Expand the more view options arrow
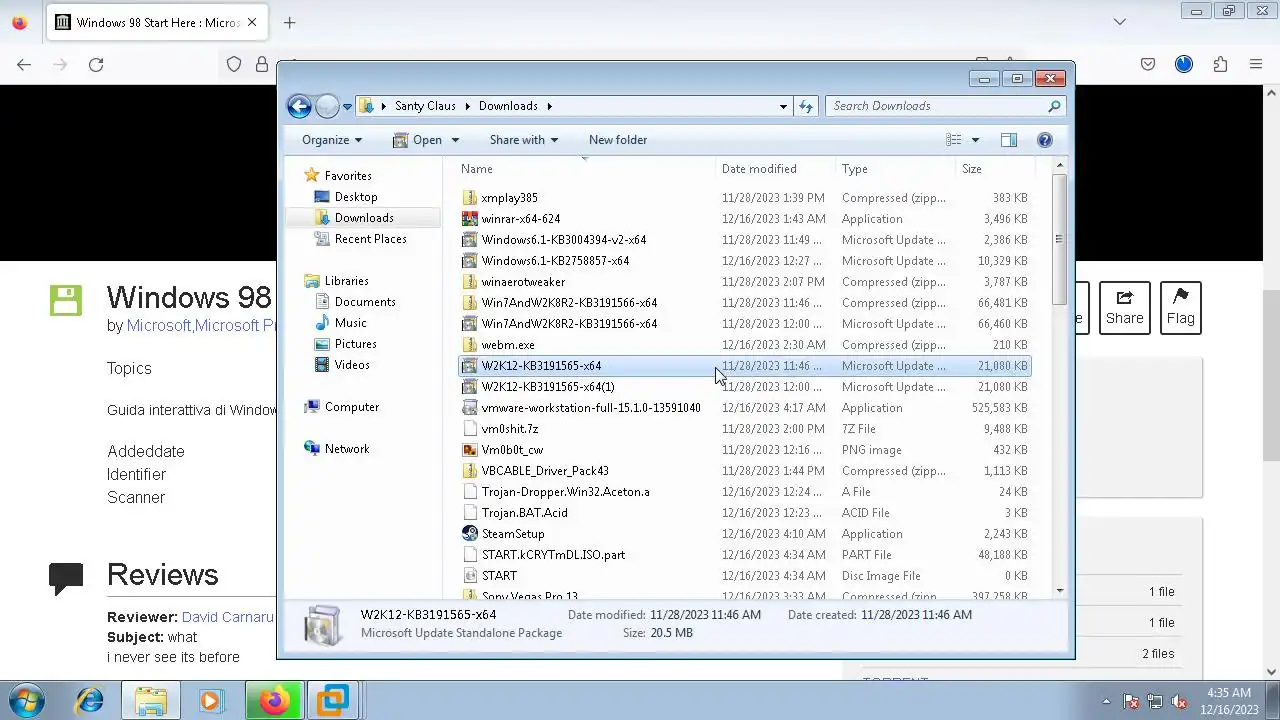Screen dimensions: 1280x720 [975, 140]
